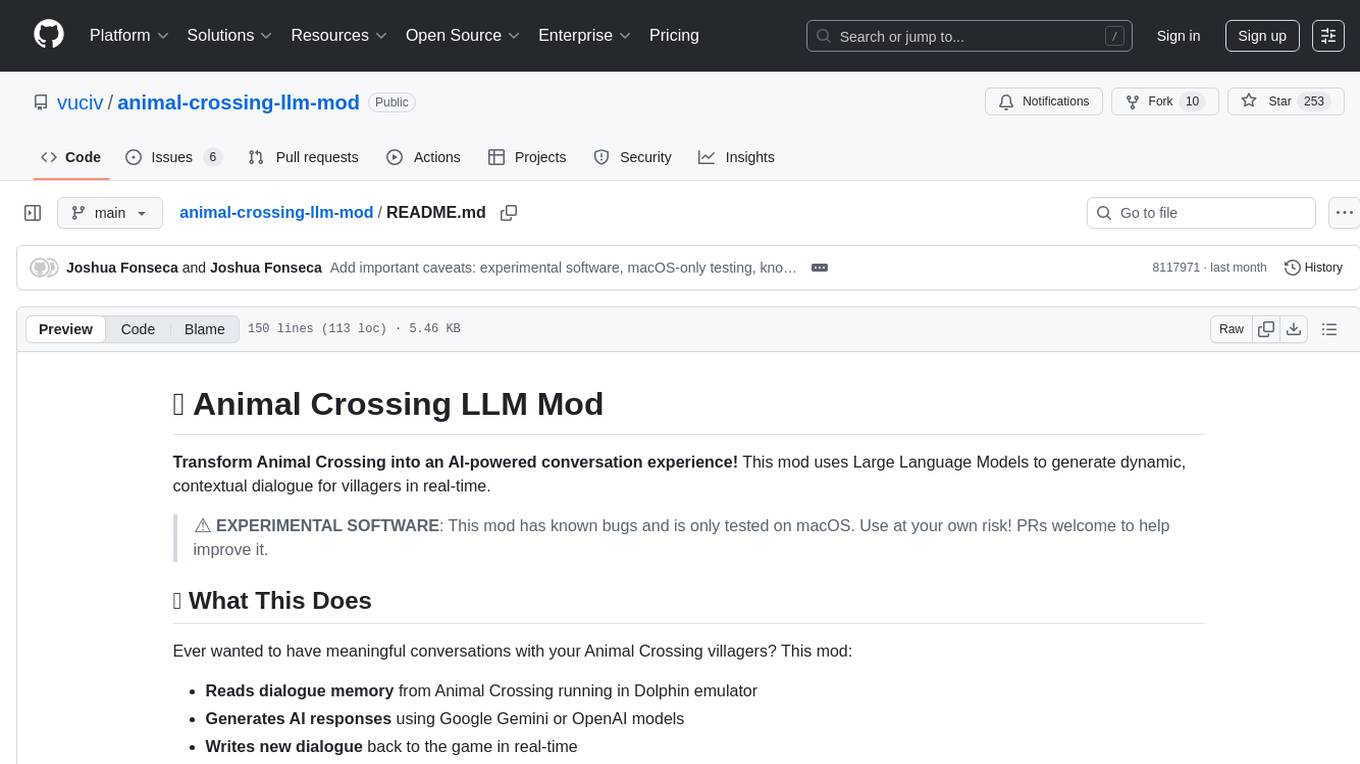Select the Preview view toggle
The height and width of the screenshot is (764, 1360).
[66, 329]
